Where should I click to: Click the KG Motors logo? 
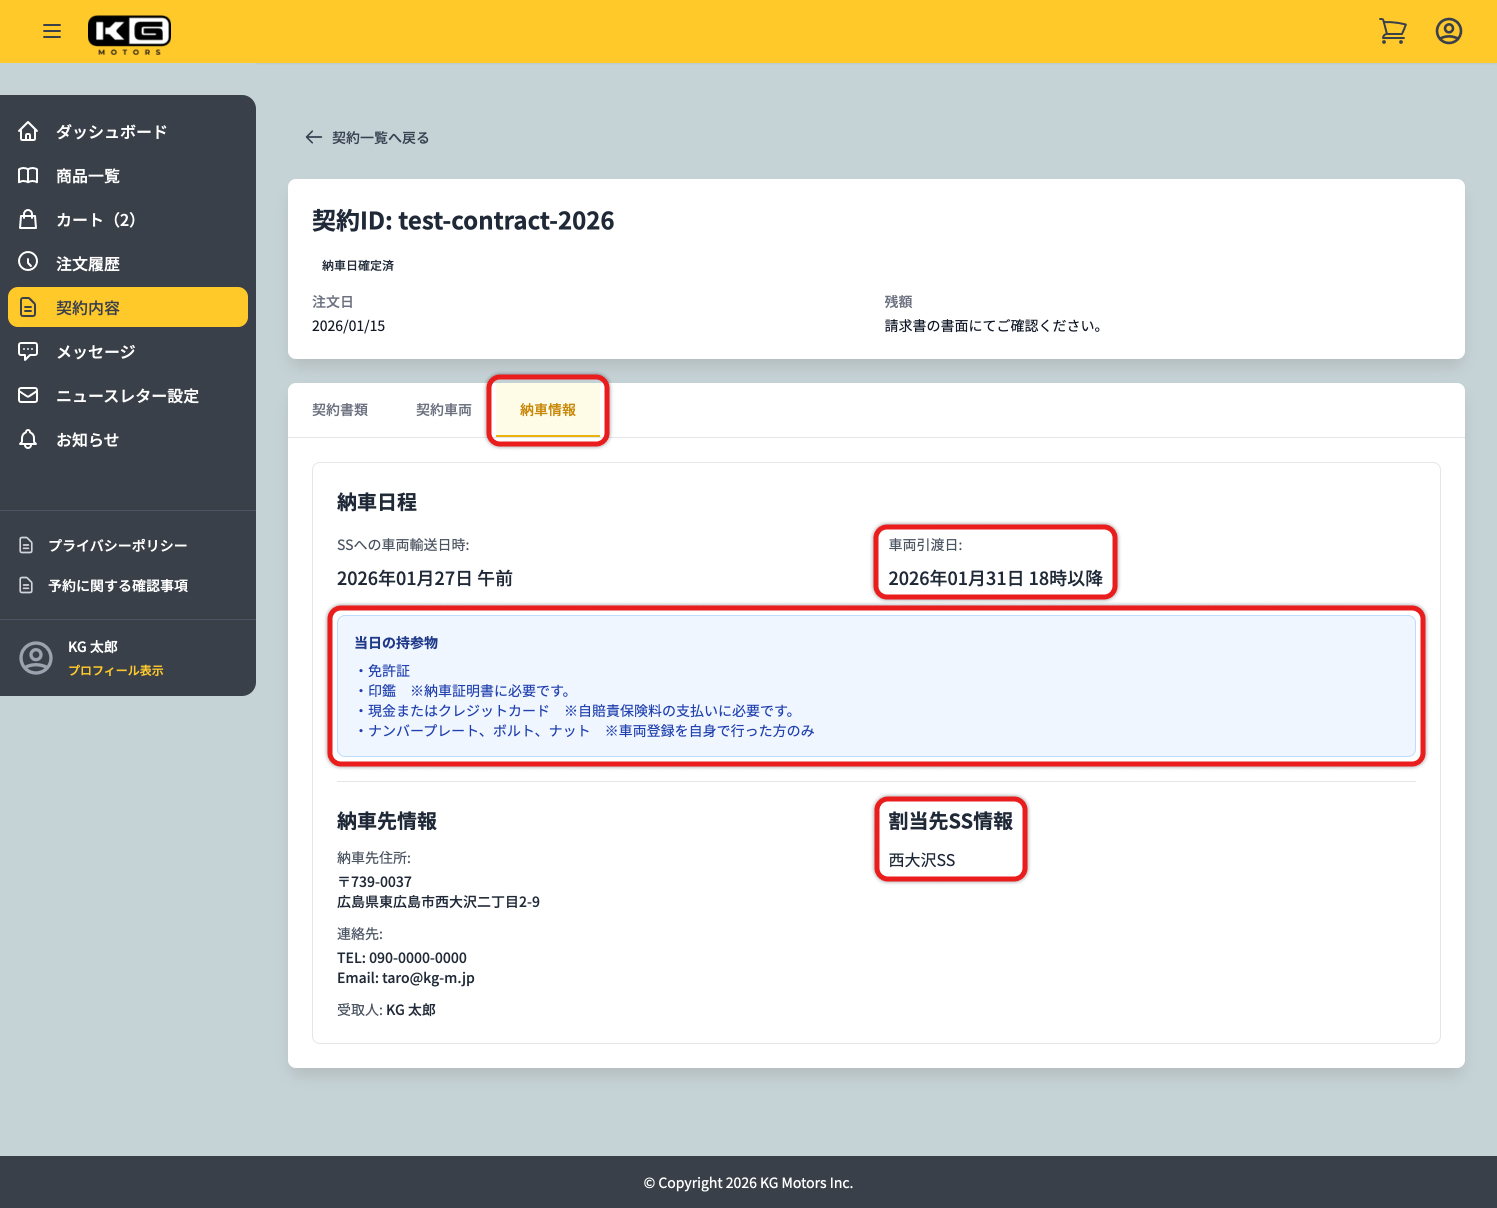coord(129,34)
